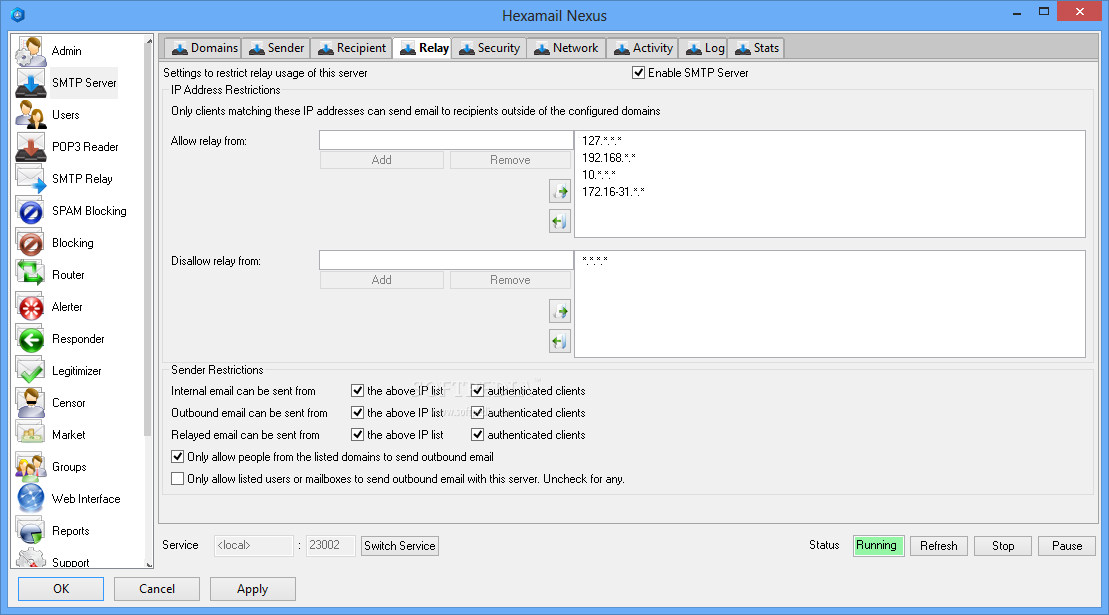This screenshot has height=615, width=1109.
Task: Switch to the Sender tab
Action: 276,48
